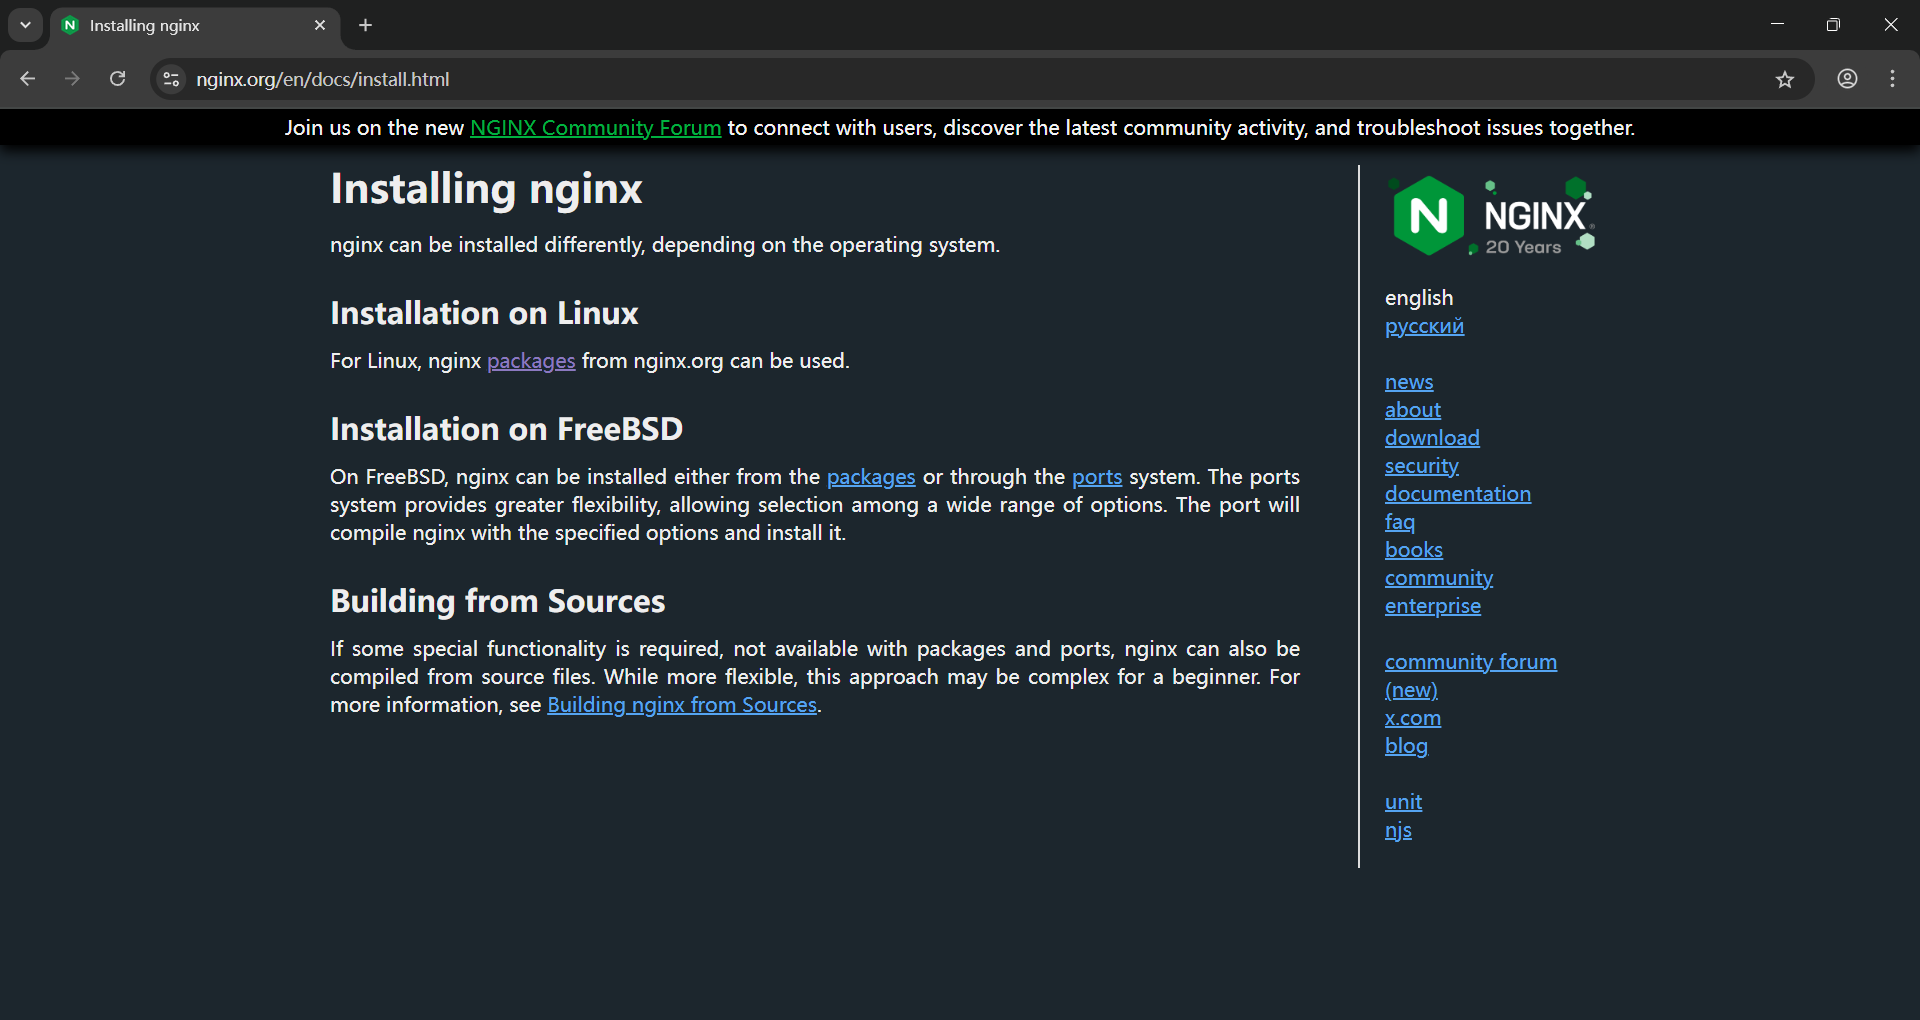
Task: Switch language to русский
Action: point(1424,326)
